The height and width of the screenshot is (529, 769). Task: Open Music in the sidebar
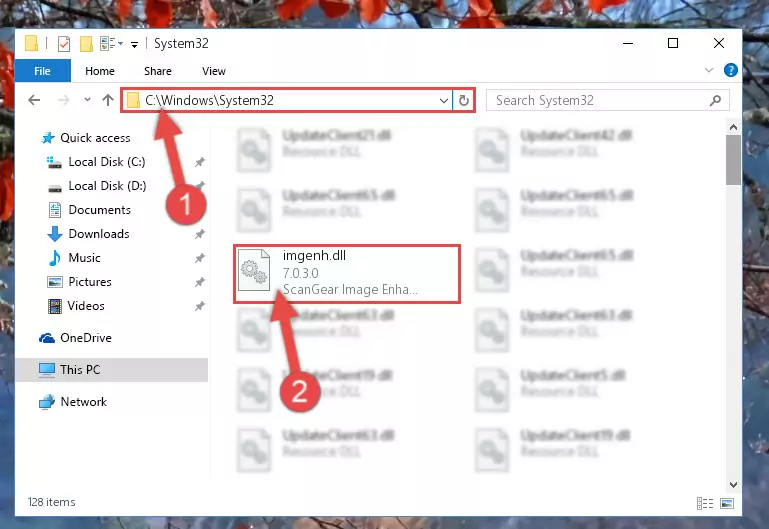pos(84,258)
